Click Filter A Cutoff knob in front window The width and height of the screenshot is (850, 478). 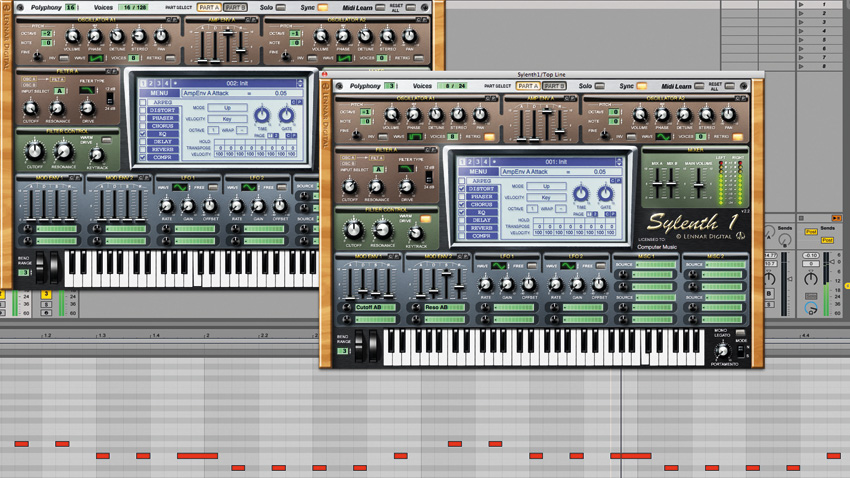click(x=350, y=186)
